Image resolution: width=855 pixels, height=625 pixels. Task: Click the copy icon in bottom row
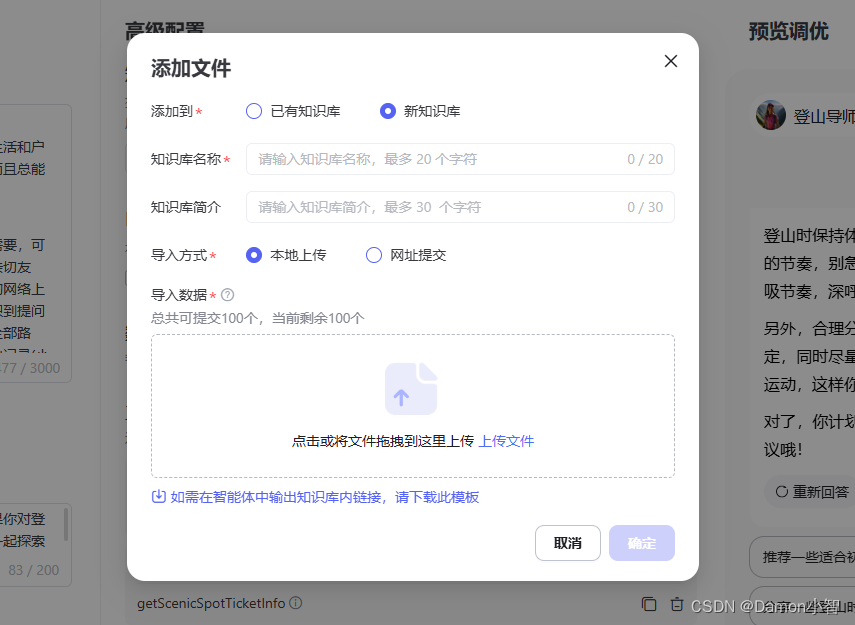coord(649,604)
